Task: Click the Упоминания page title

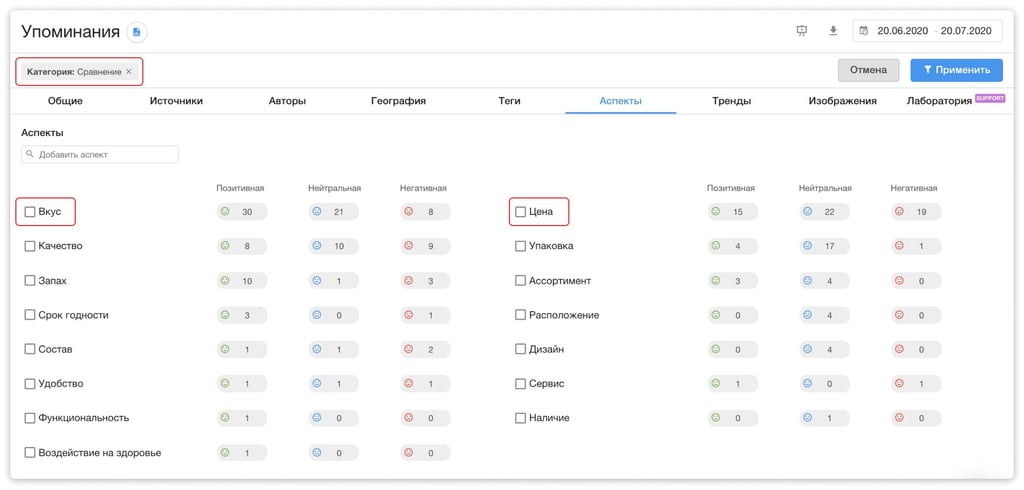Action: tap(71, 31)
